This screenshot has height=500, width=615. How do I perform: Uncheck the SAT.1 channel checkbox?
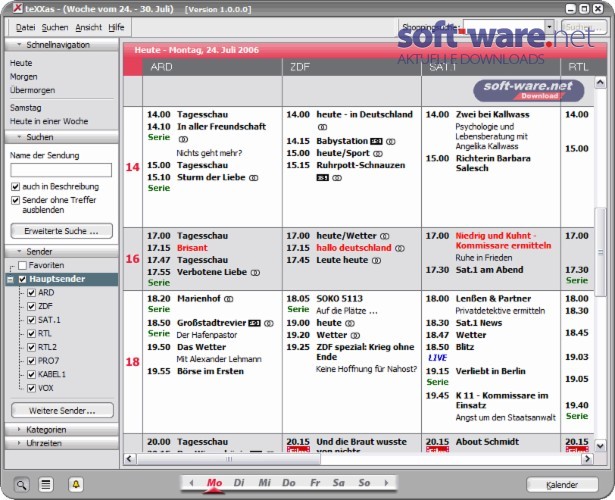pyautogui.click(x=32, y=320)
